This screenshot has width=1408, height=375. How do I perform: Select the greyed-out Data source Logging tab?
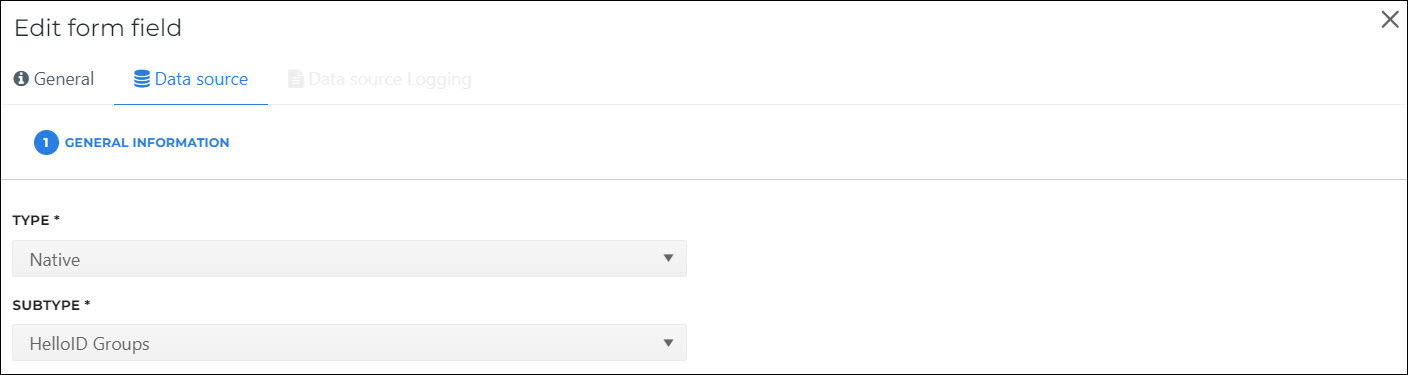point(380,79)
